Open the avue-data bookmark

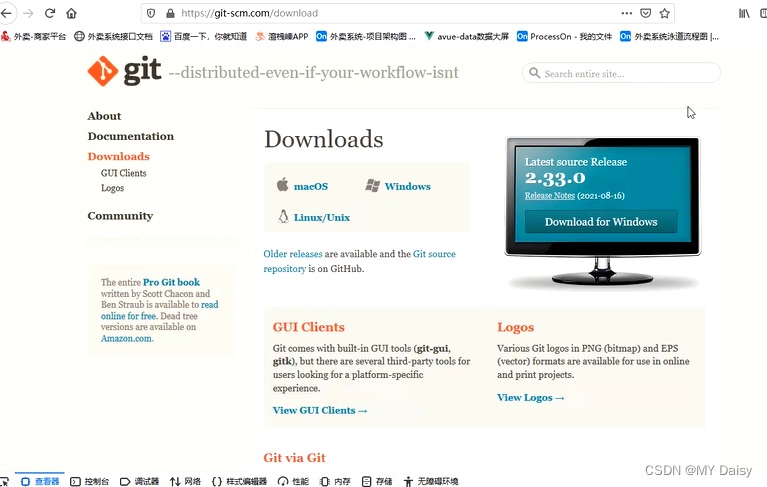(467, 36)
